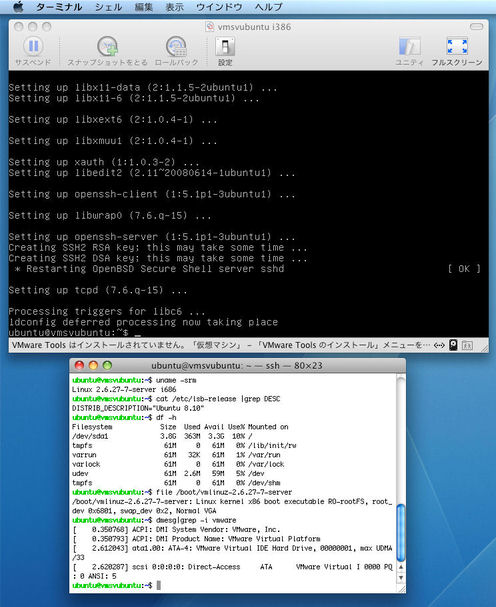Click the ssh Terminal window title bar text
Image resolution: width=496 pixels, height=607 pixels.
[x=237, y=365]
